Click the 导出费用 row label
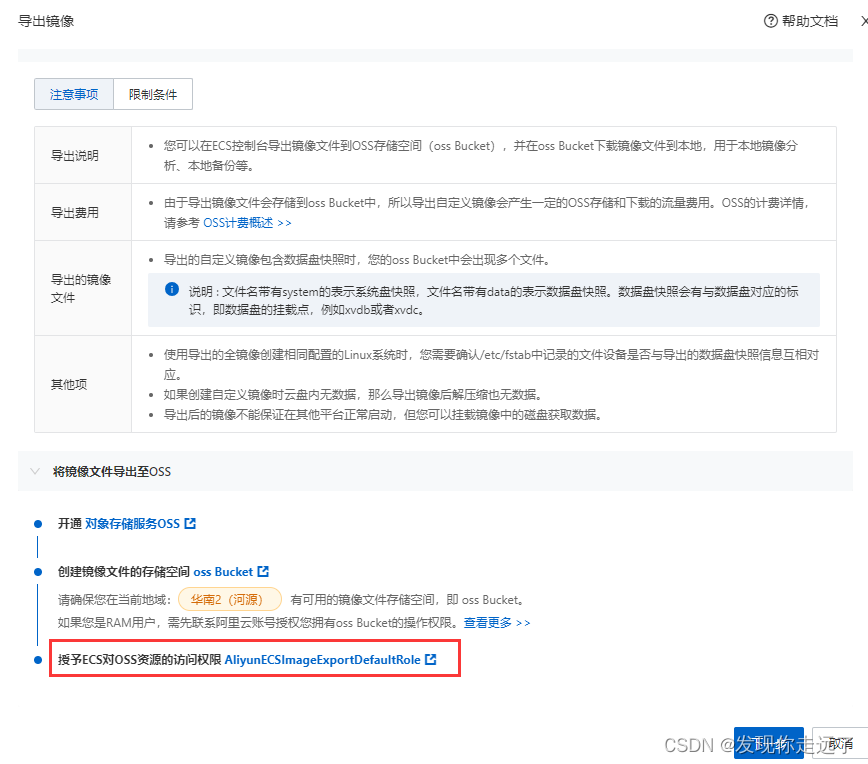 pos(75,213)
